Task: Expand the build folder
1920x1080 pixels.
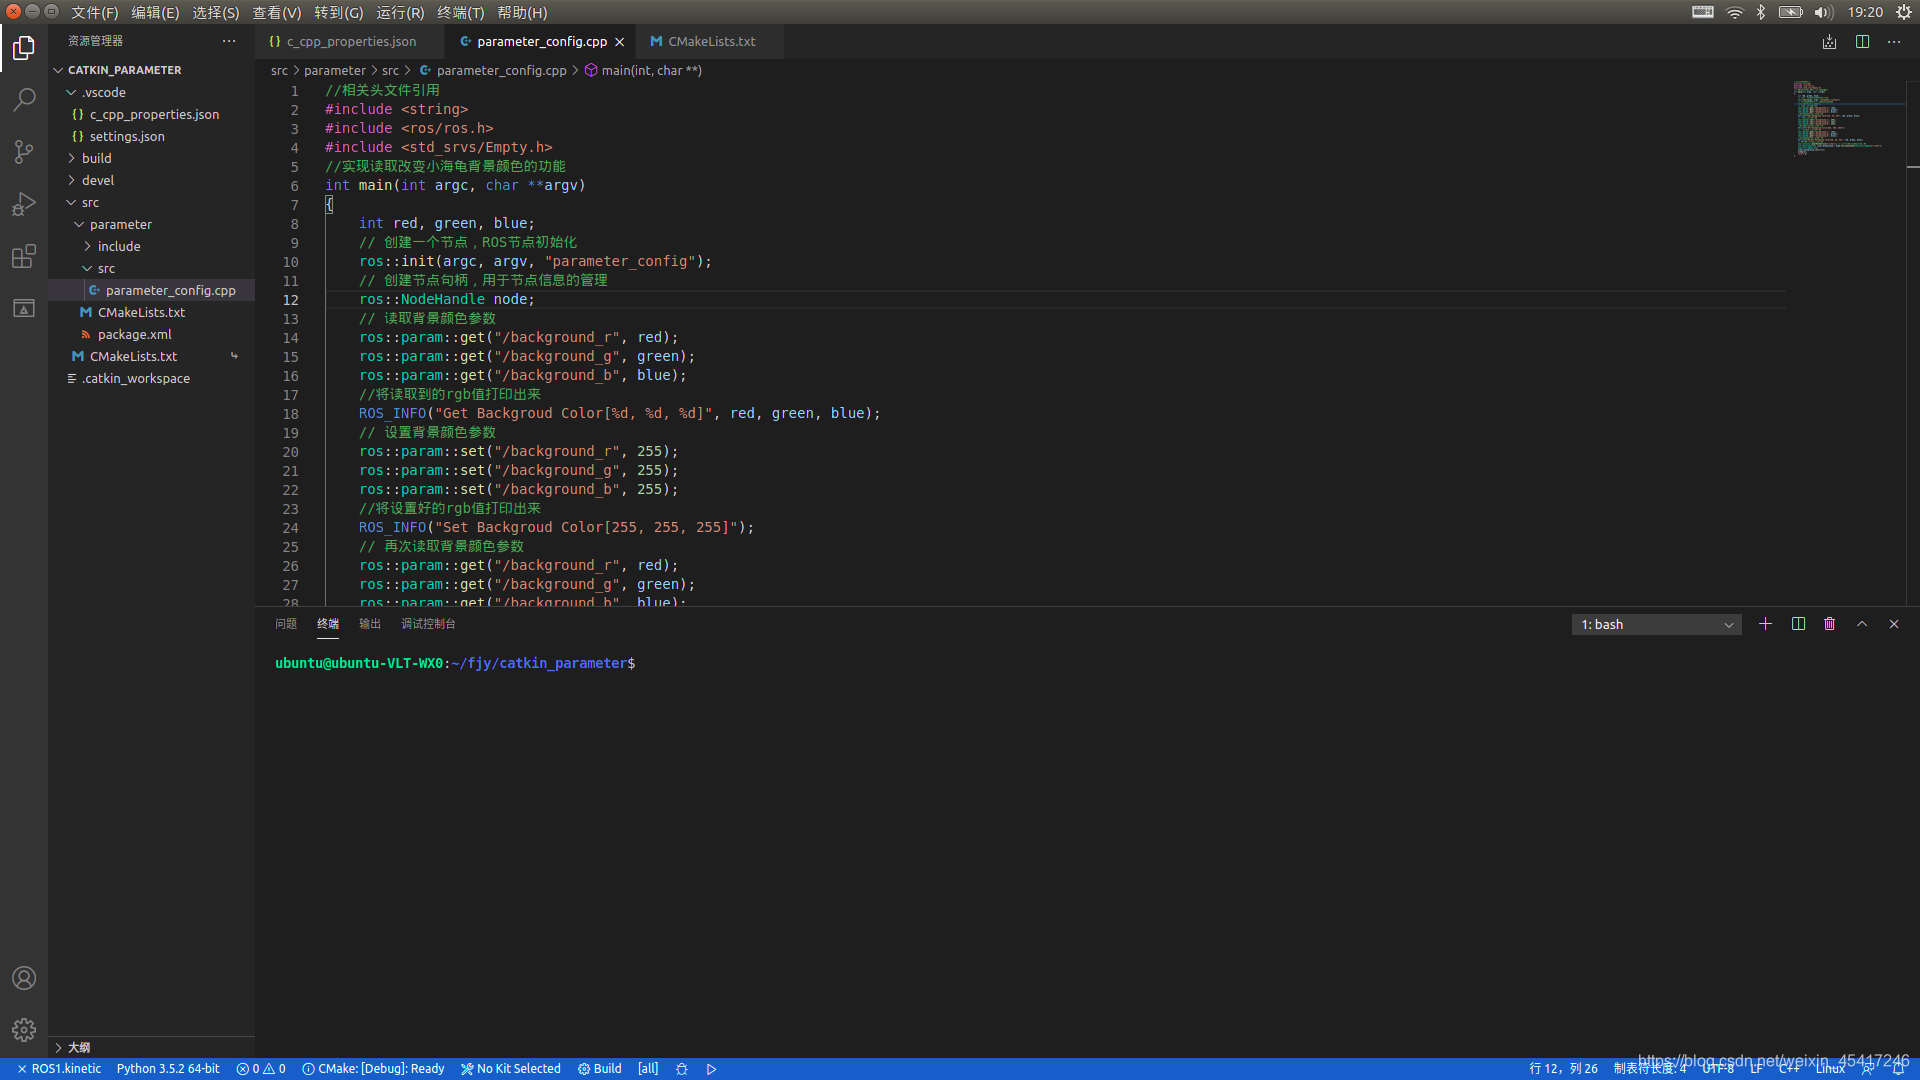Action: tap(152, 158)
